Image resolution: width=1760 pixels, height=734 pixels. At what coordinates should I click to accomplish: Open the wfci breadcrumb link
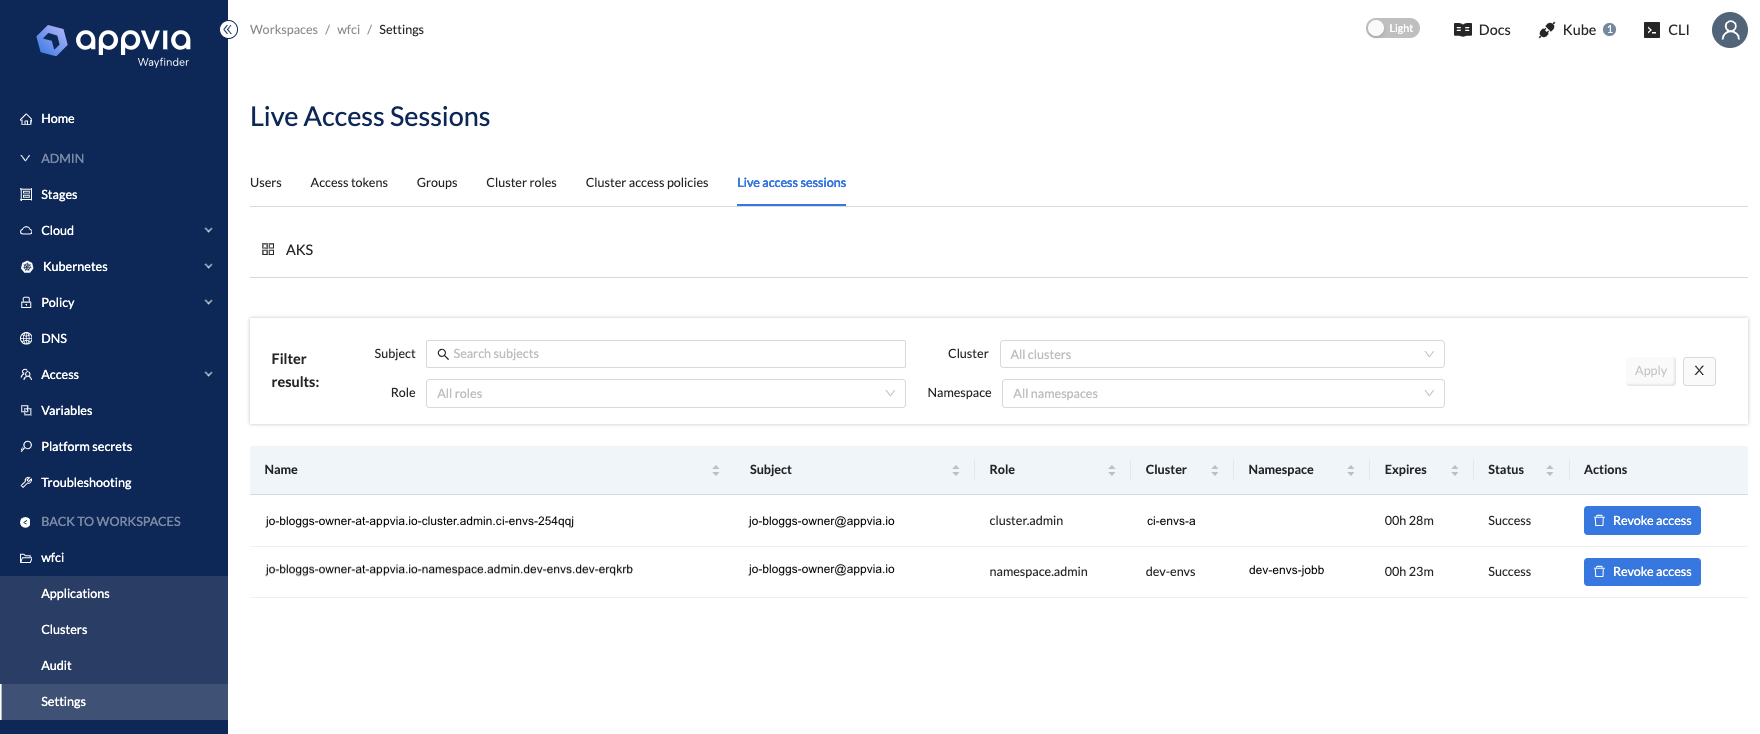pos(348,30)
